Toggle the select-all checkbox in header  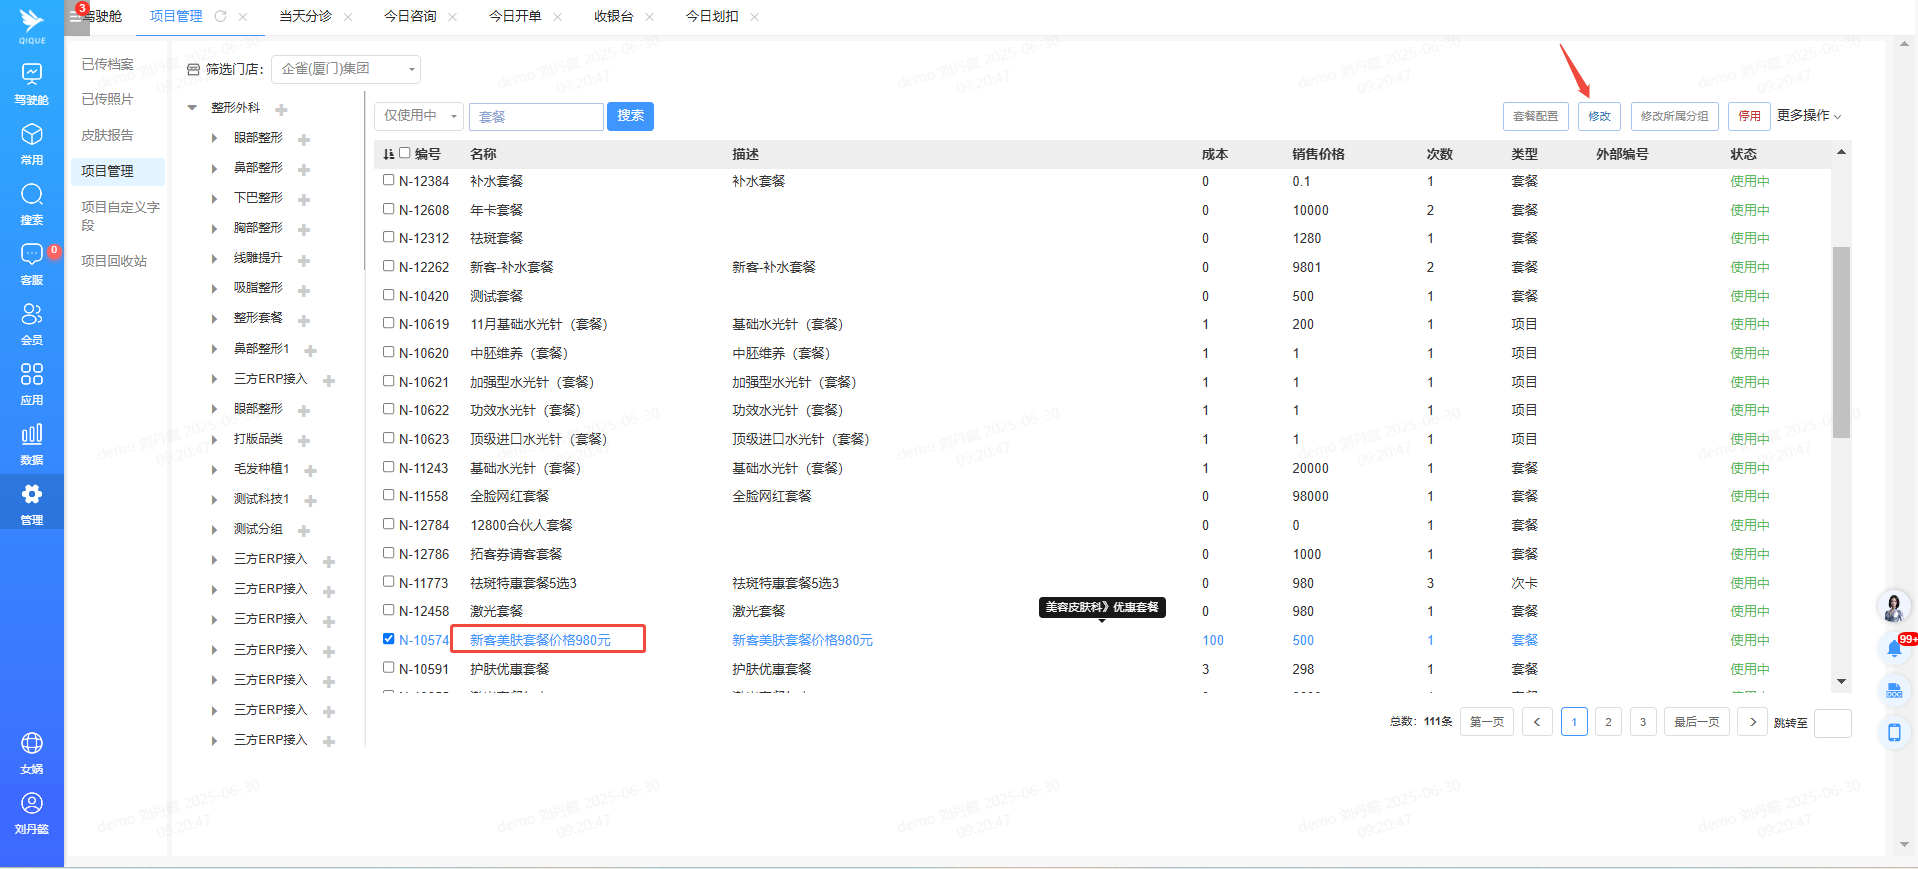click(x=405, y=153)
